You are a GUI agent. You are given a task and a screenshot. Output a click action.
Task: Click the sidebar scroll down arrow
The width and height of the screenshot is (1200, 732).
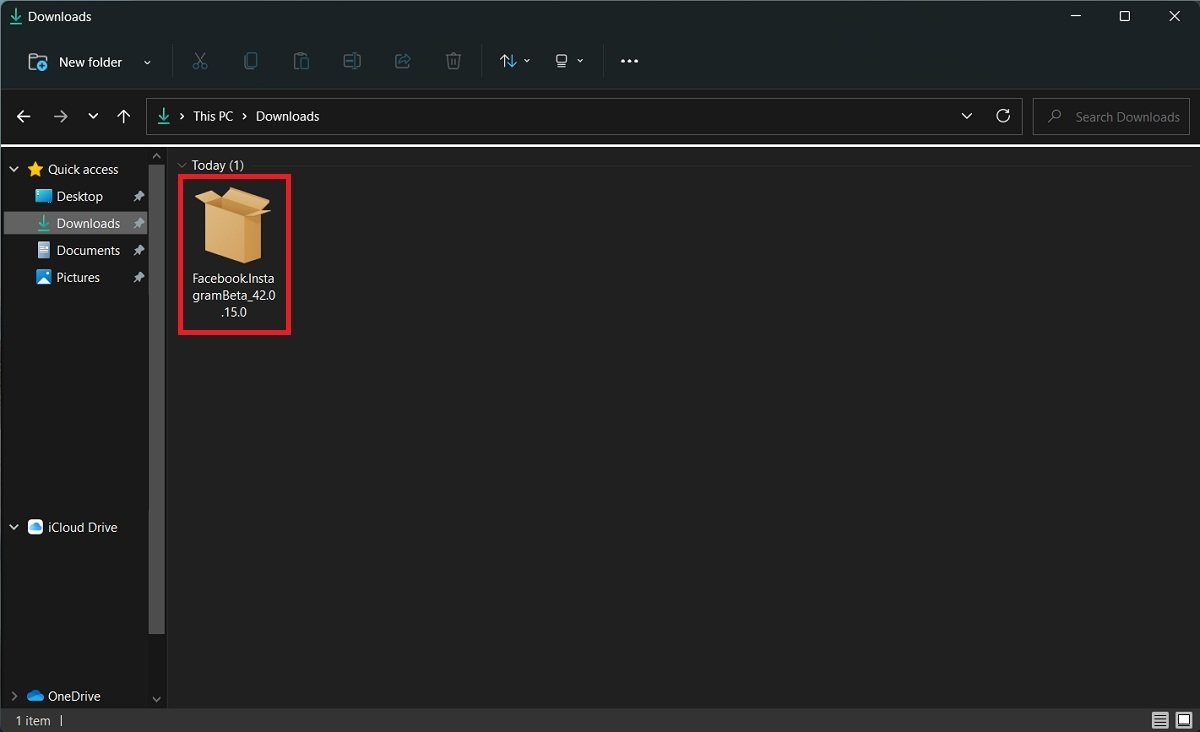pyautogui.click(x=156, y=699)
